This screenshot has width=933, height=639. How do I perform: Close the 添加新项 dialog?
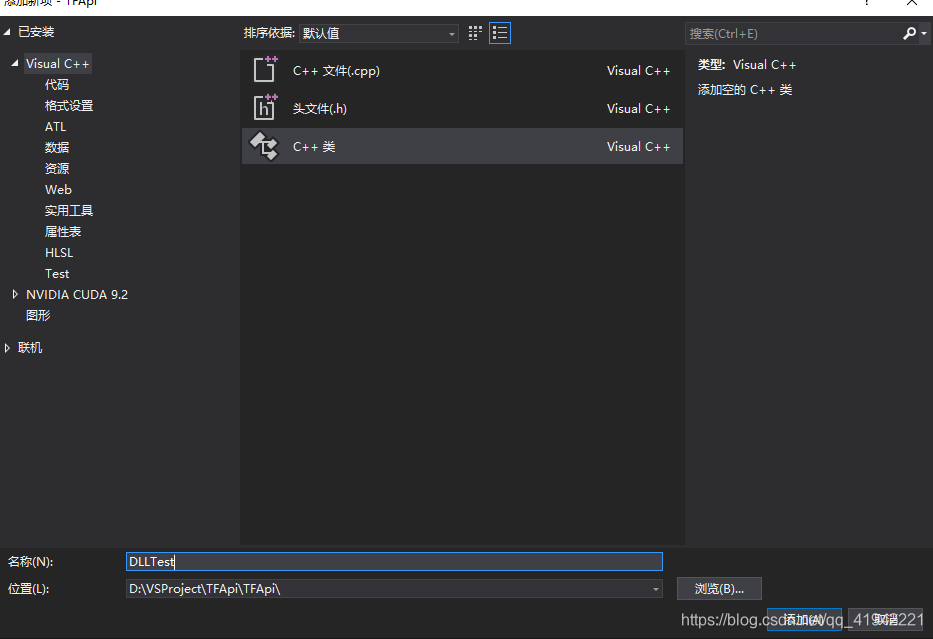coord(912,2)
